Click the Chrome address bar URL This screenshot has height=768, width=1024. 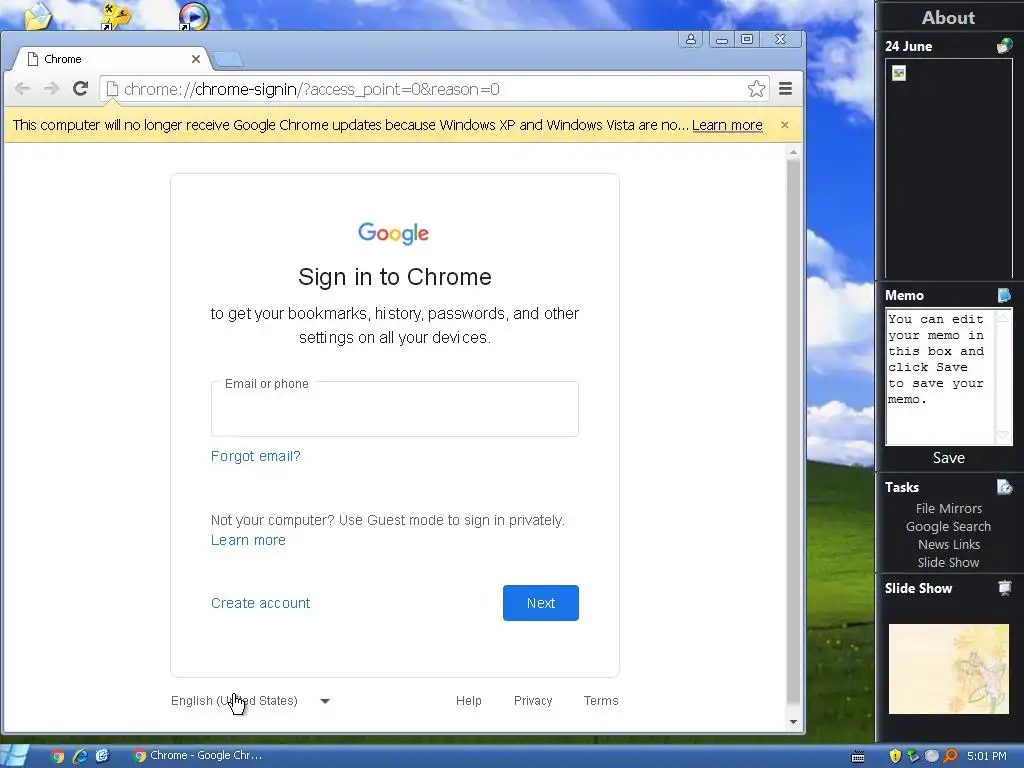click(x=312, y=89)
